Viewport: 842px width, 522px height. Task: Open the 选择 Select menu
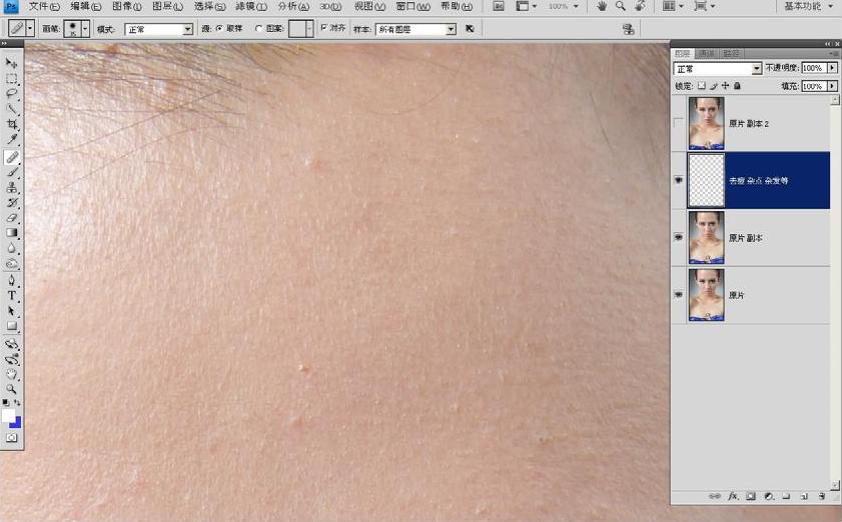(209, 6)
